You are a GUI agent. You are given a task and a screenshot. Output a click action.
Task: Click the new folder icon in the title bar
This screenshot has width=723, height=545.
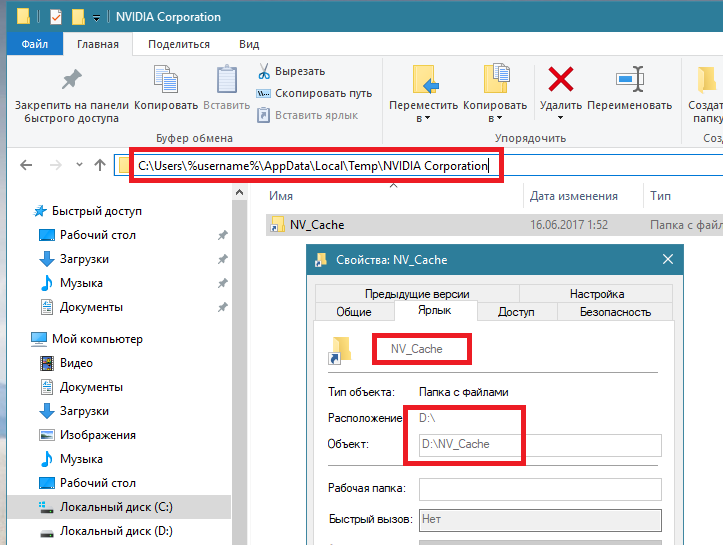click(78, 17)
